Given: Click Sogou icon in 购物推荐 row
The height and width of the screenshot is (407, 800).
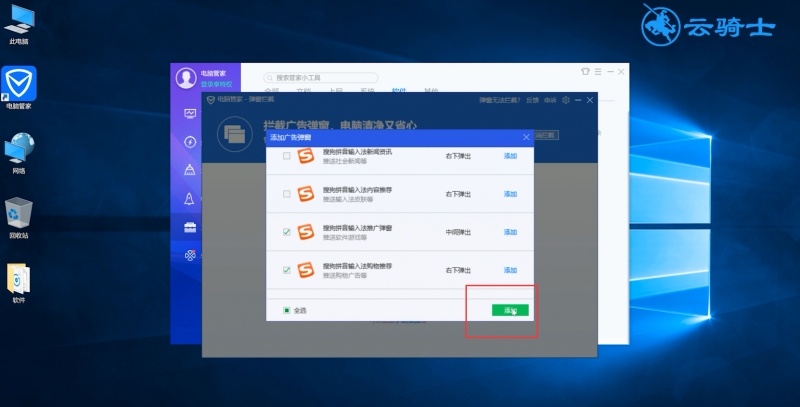Looking at the screenshot, I should pos(306,270).
